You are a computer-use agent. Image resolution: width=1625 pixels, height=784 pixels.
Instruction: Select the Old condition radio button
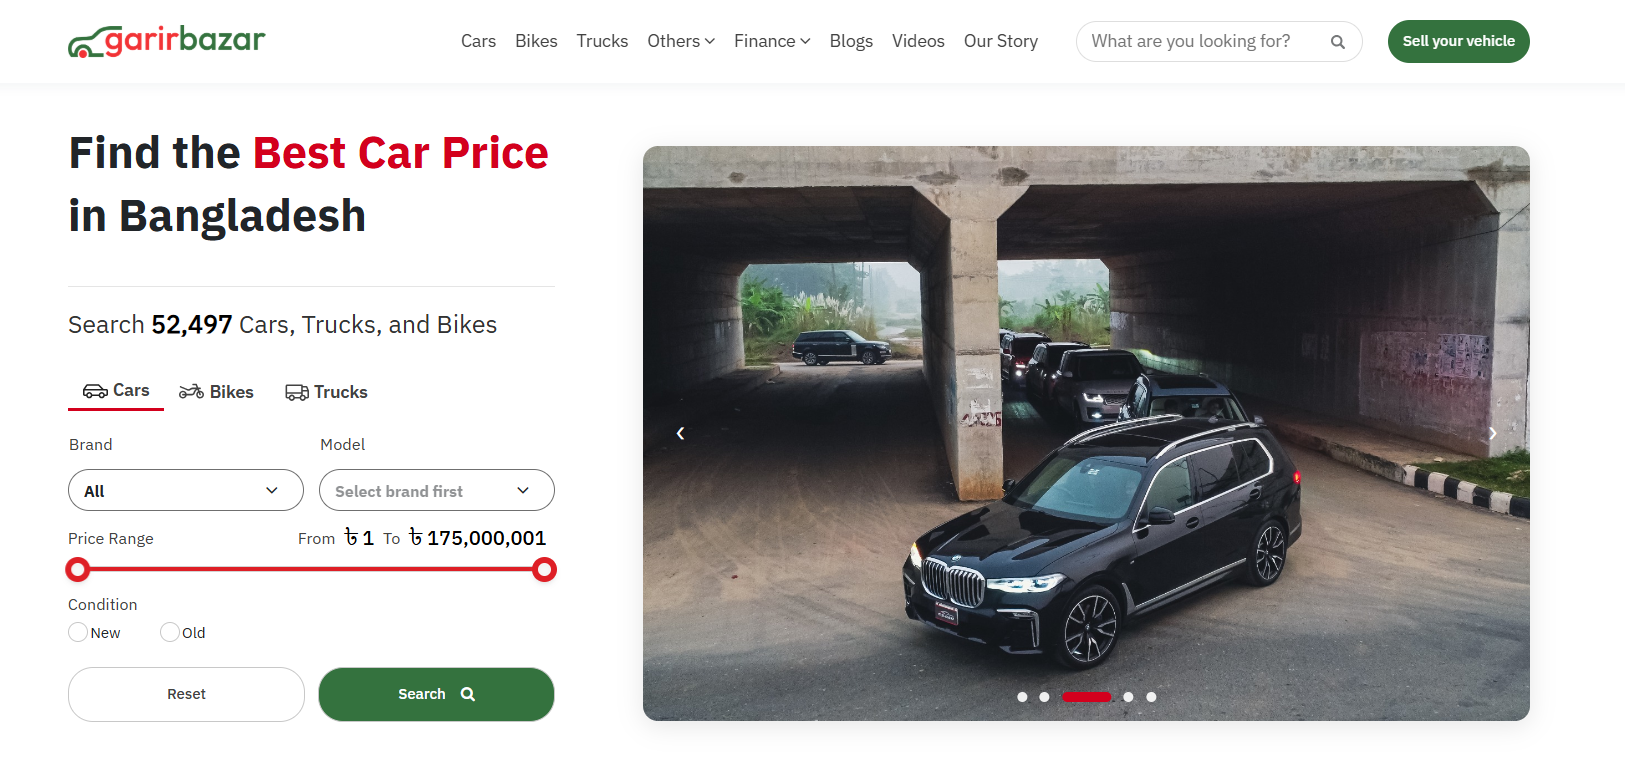click(170, 632)
